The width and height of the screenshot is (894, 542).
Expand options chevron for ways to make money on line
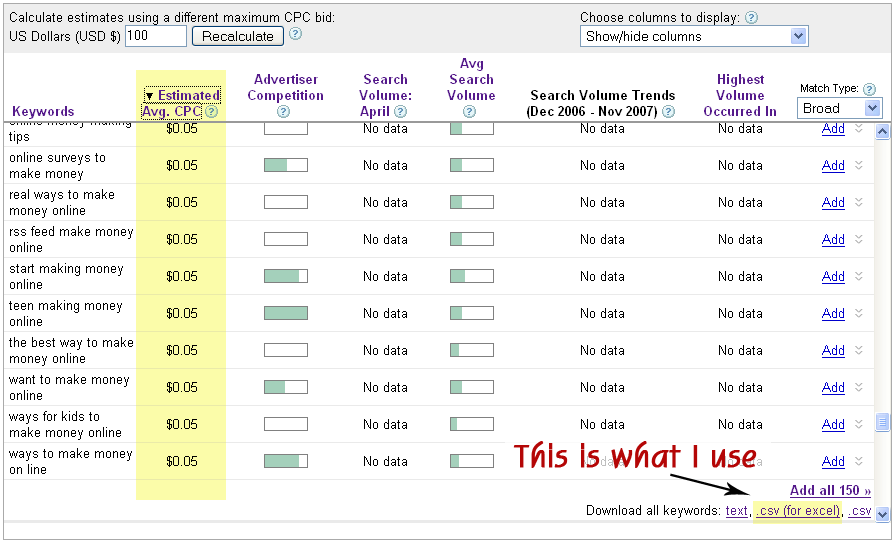pos(859,462)
